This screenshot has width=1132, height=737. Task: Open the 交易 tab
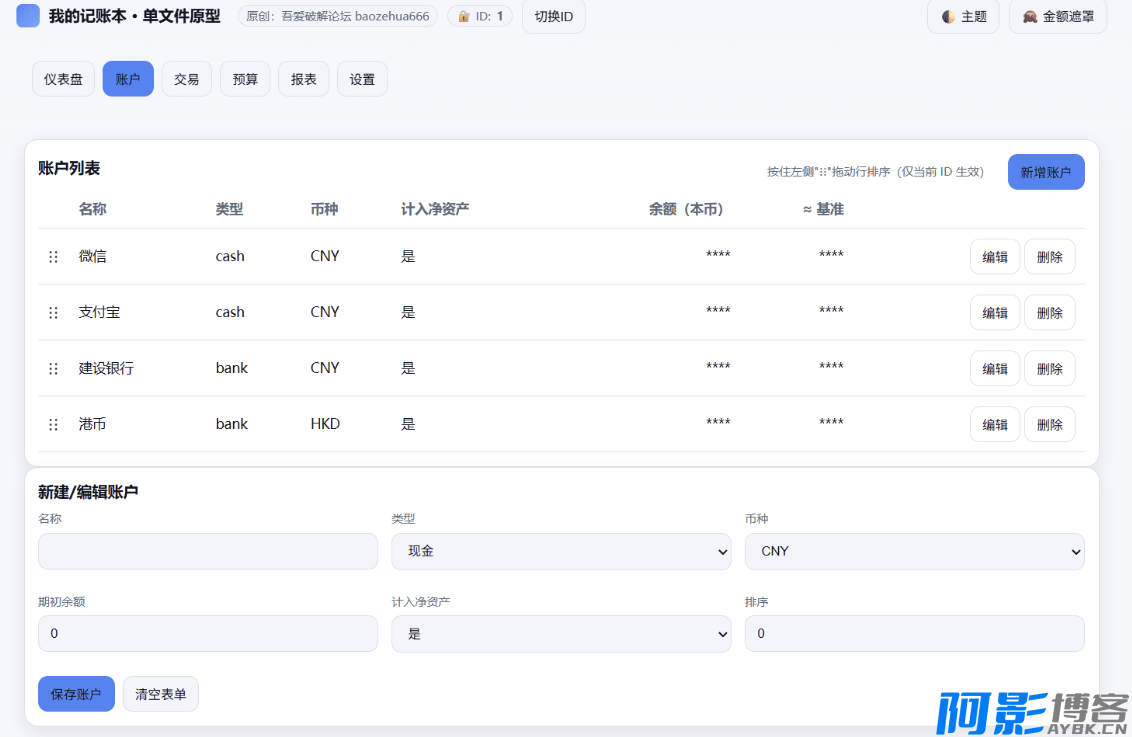coord(186,79)
